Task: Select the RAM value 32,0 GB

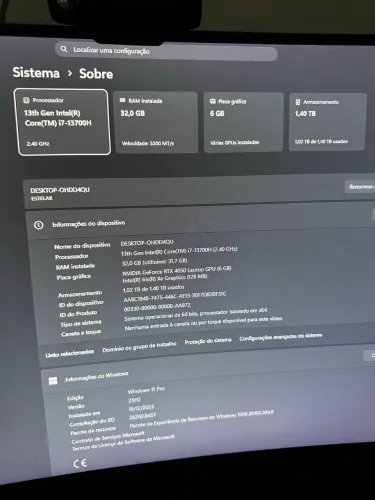Action: [x=155, y=262]
